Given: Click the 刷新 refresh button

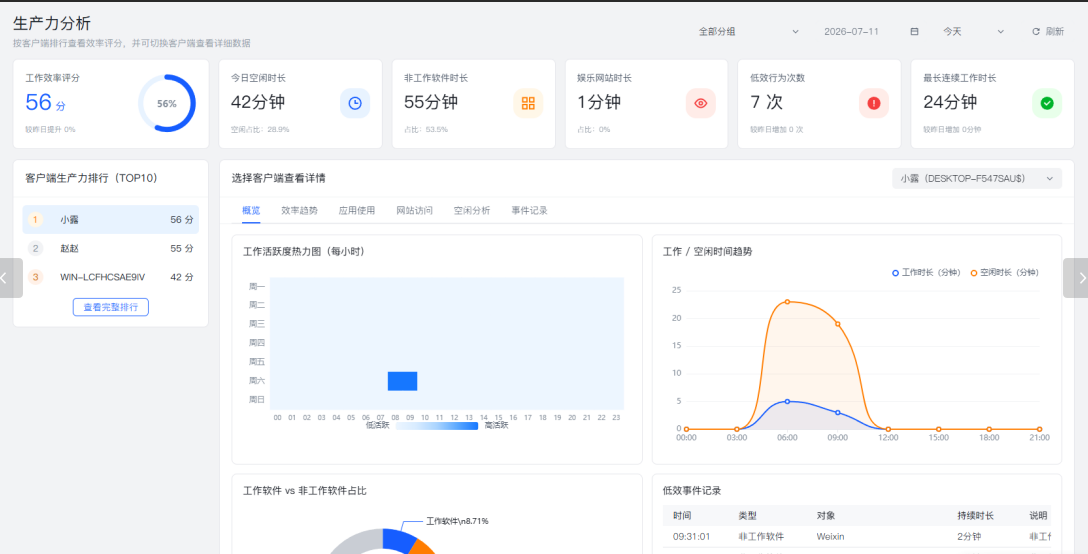Looking at the screenshot, I should [1048, 31].
